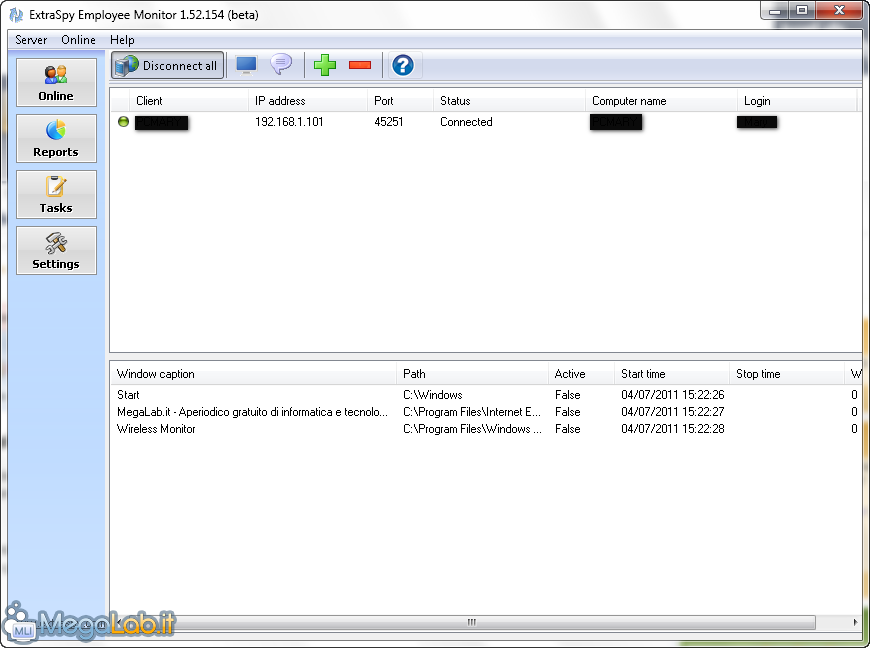
Task: Open the Help menu
Action: tap(122, 40)
